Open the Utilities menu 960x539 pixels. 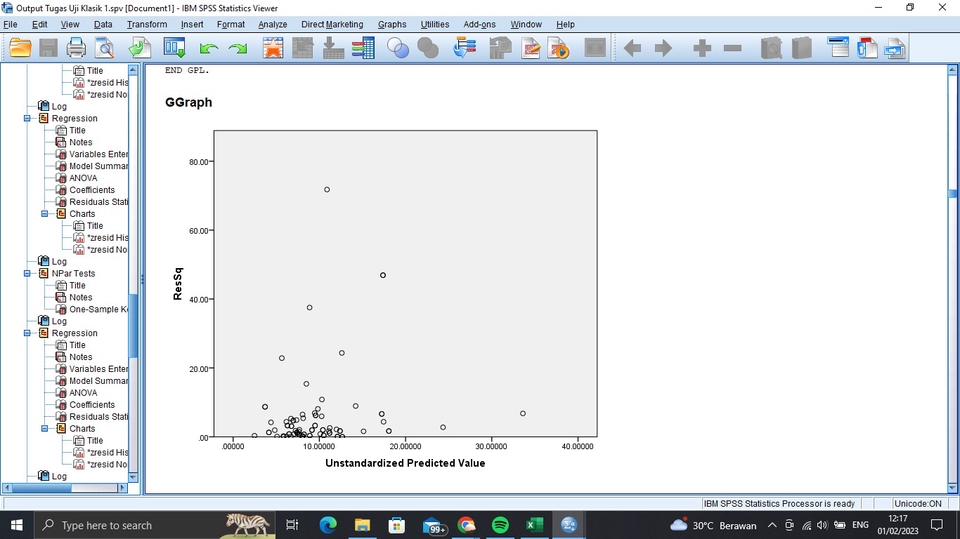435,24
